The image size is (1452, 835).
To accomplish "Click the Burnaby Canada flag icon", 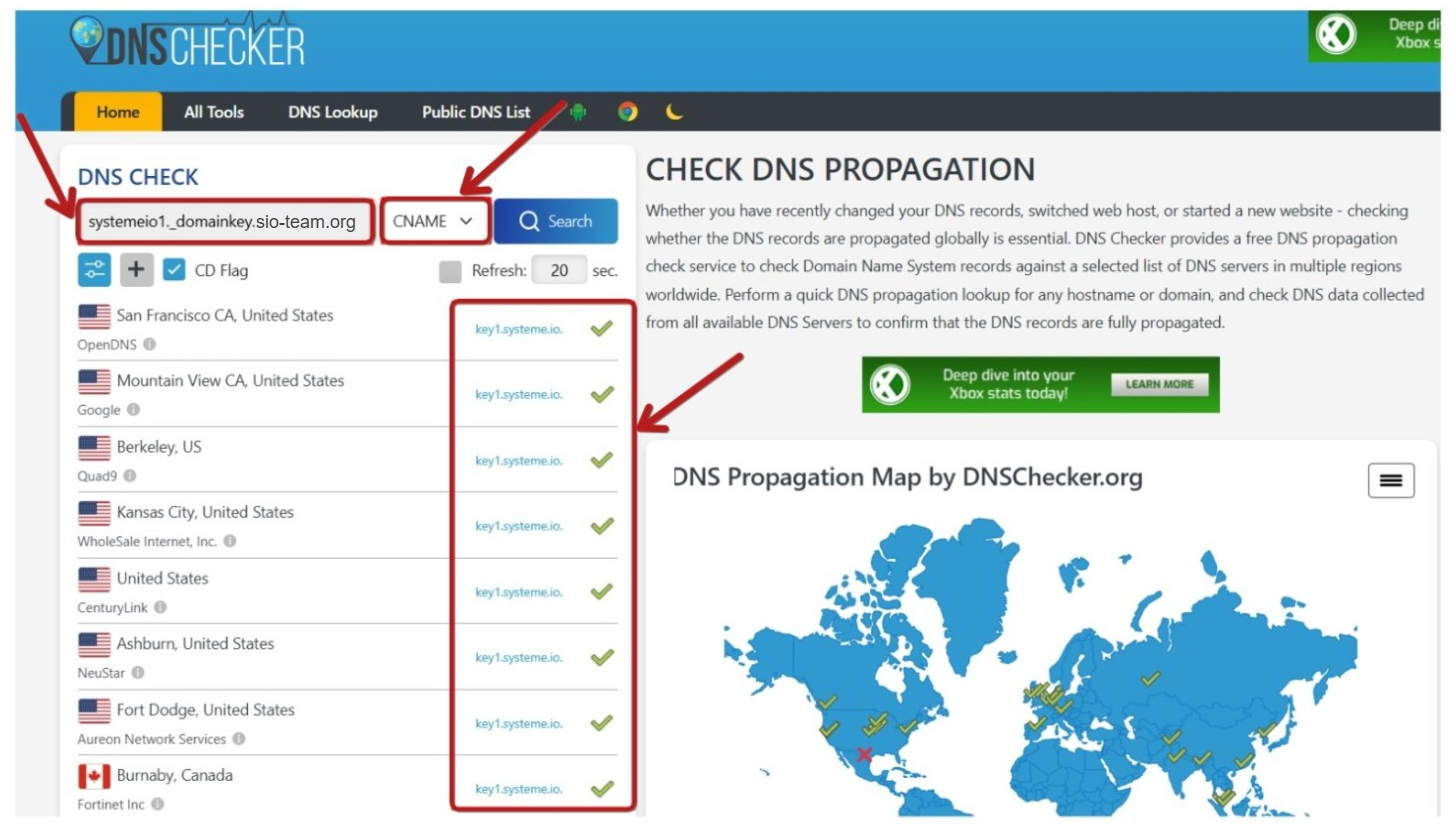I will pos(94,776).
